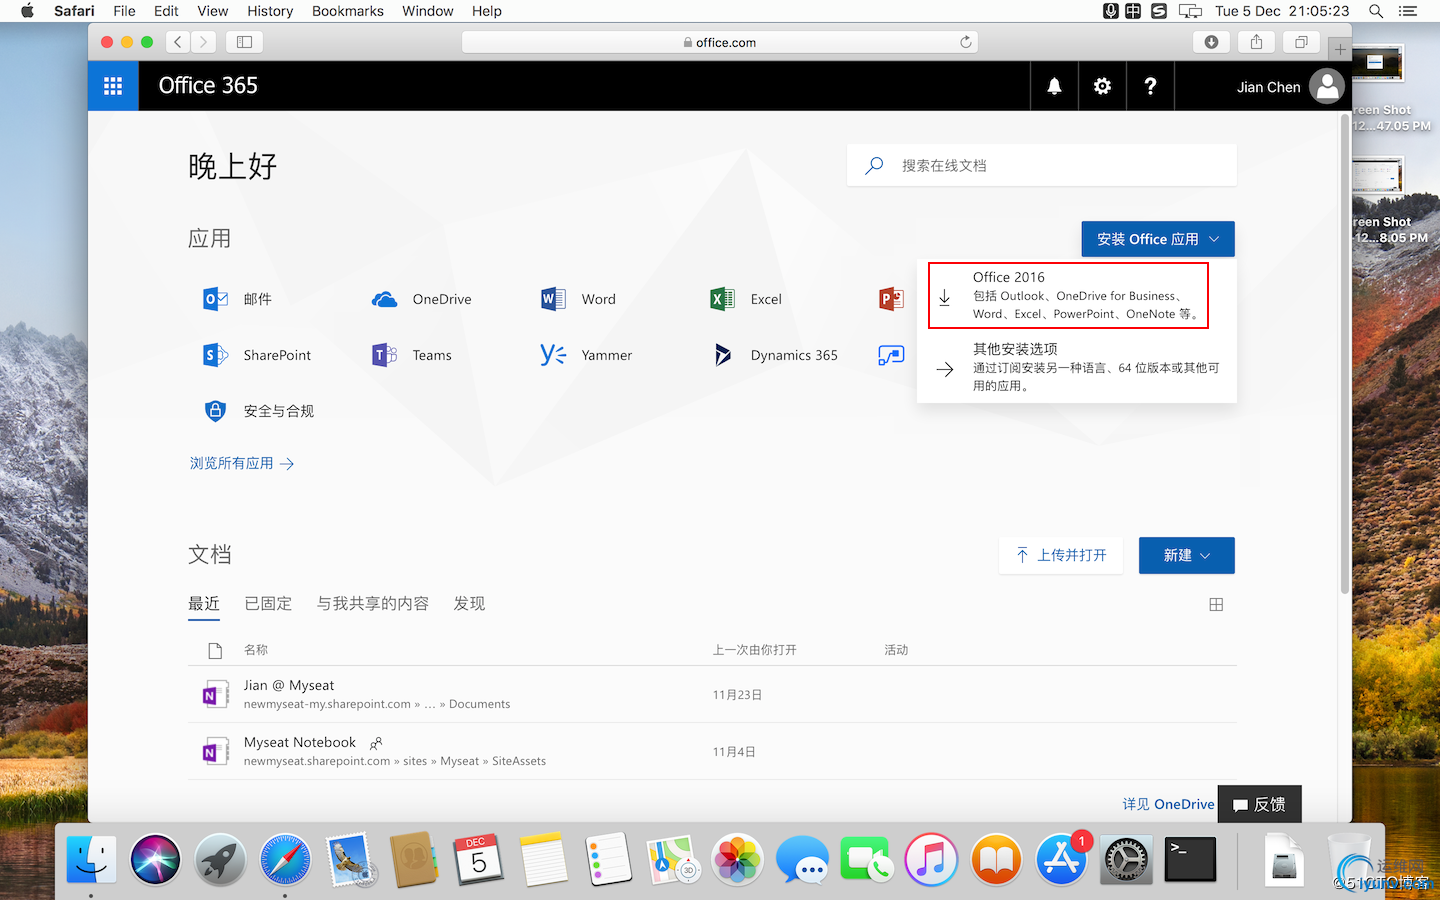Choose Office 2016 install option
The image size is (1440, 900).
(1068, 296)
